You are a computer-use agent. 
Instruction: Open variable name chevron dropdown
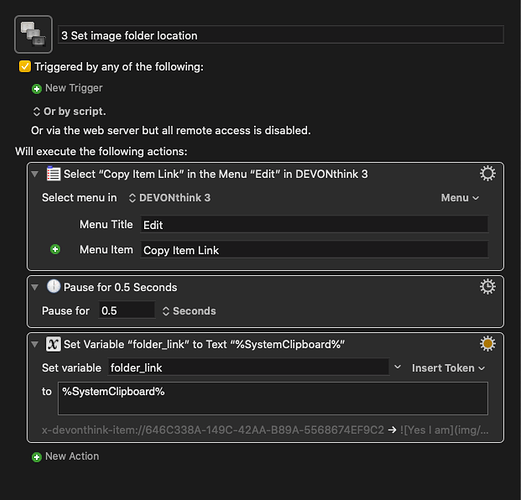(x=397, y=367)
